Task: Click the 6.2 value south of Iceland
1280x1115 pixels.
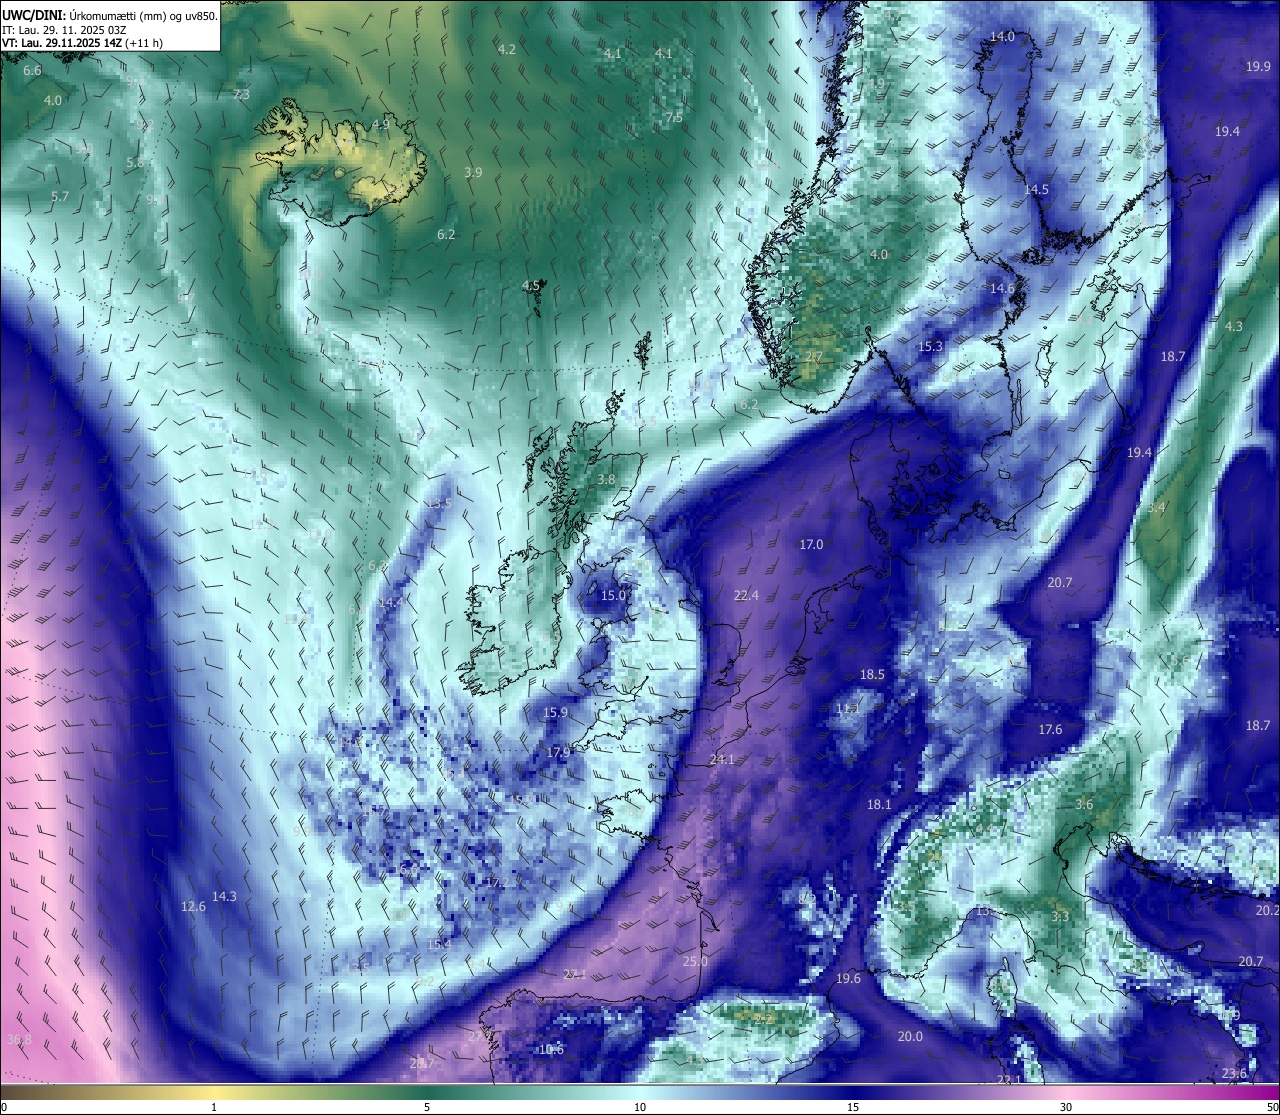Action: point(446,234)
